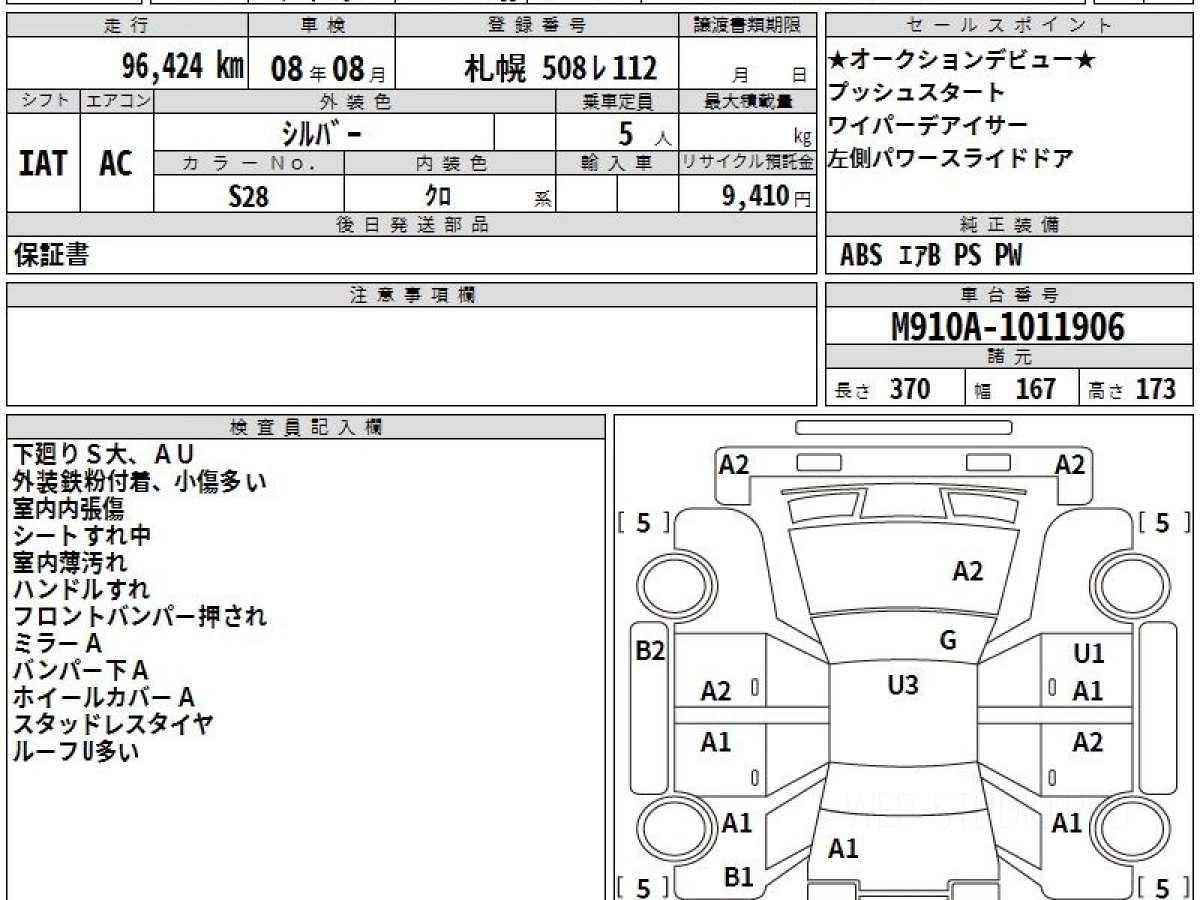Click the バンパー下A note
This screenshot has height=900, width=1200.
point(80,670)
